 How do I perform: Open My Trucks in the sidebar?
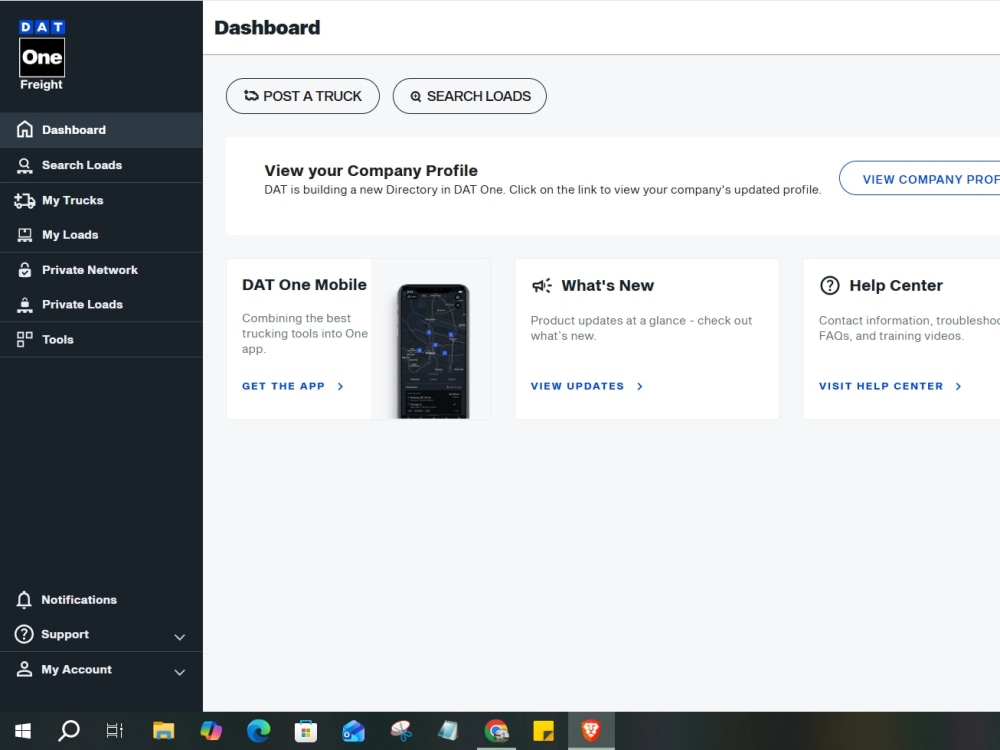101,200
